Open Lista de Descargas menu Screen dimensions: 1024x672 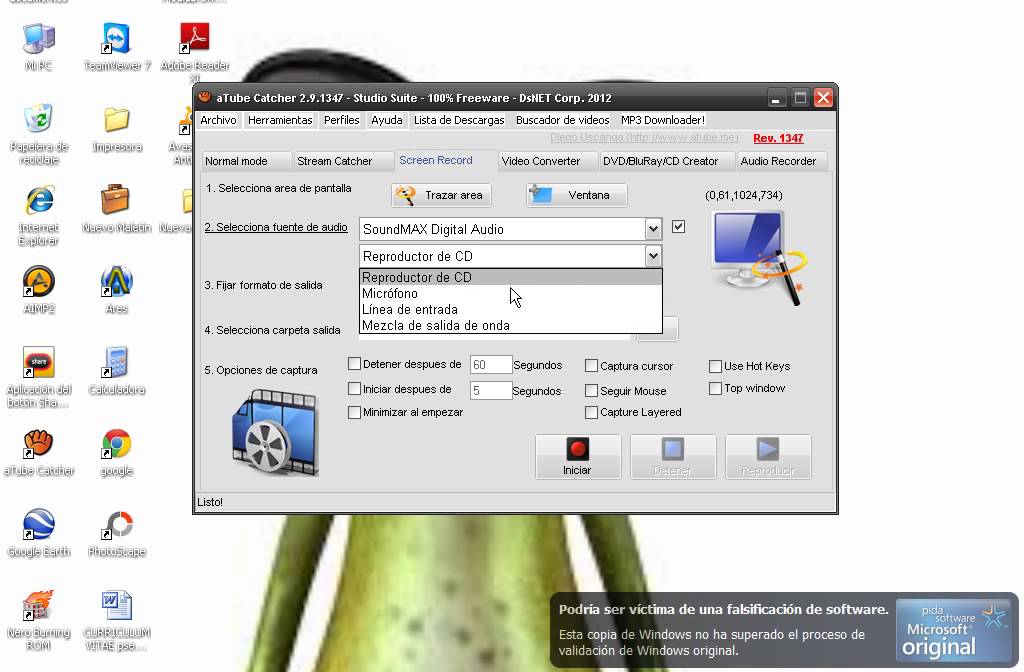tap(459, 120)
